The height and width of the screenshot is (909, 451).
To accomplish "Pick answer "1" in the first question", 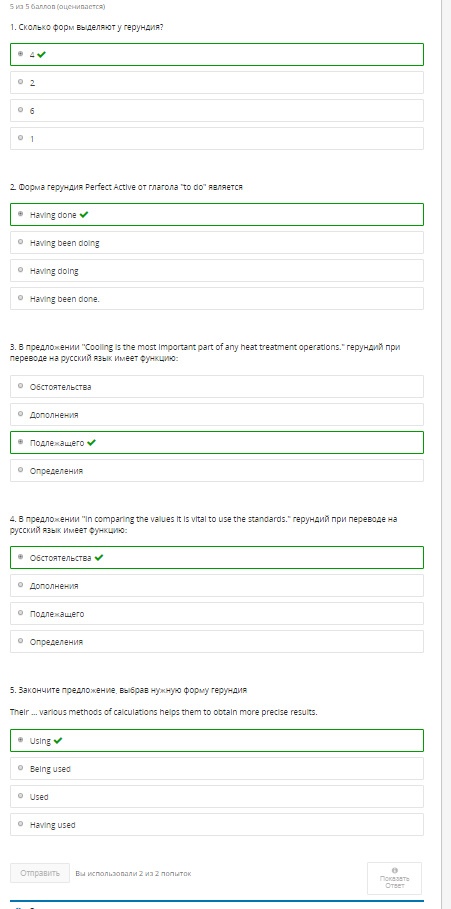I will click(217, 139).
